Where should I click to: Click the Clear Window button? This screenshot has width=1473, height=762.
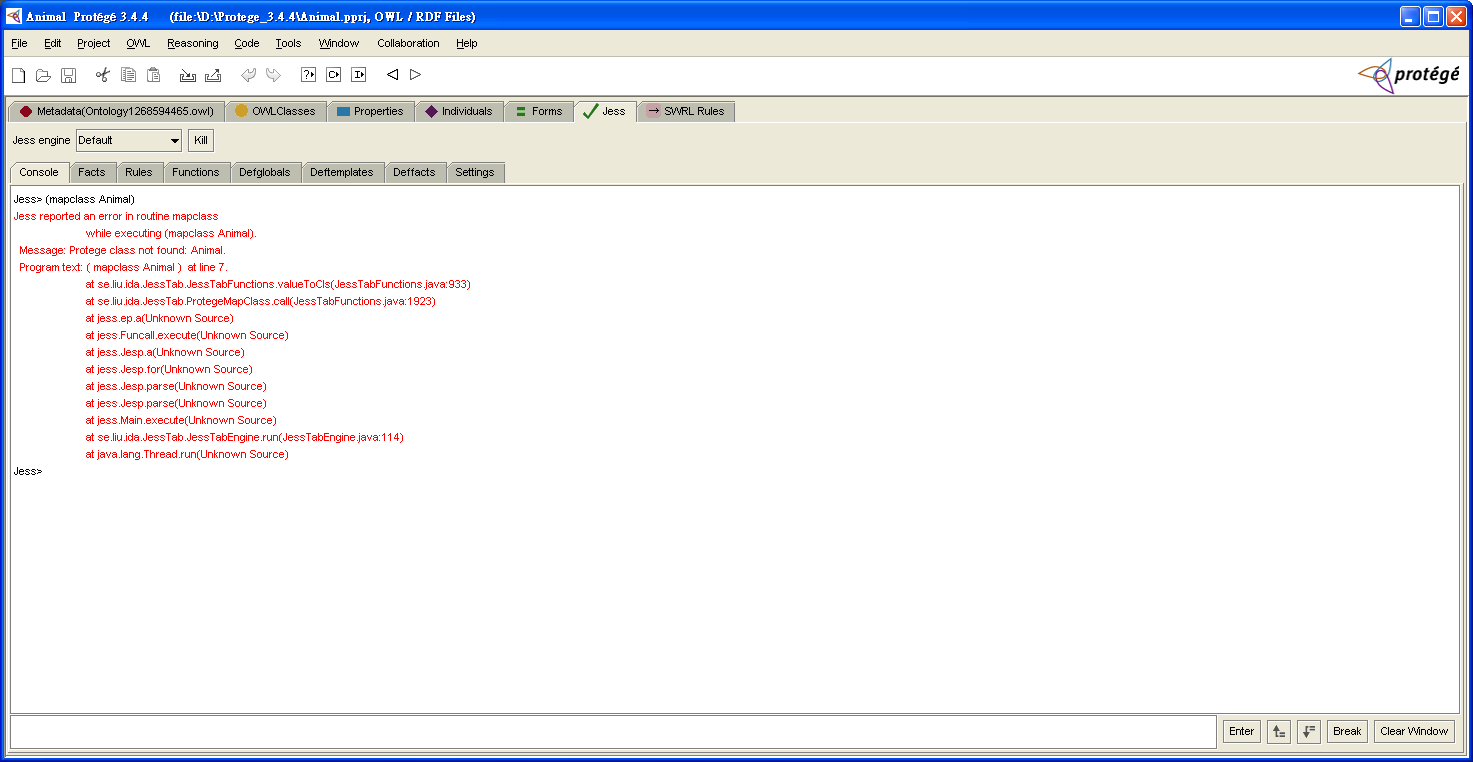pyautogui.click(x=1414, y=731)
